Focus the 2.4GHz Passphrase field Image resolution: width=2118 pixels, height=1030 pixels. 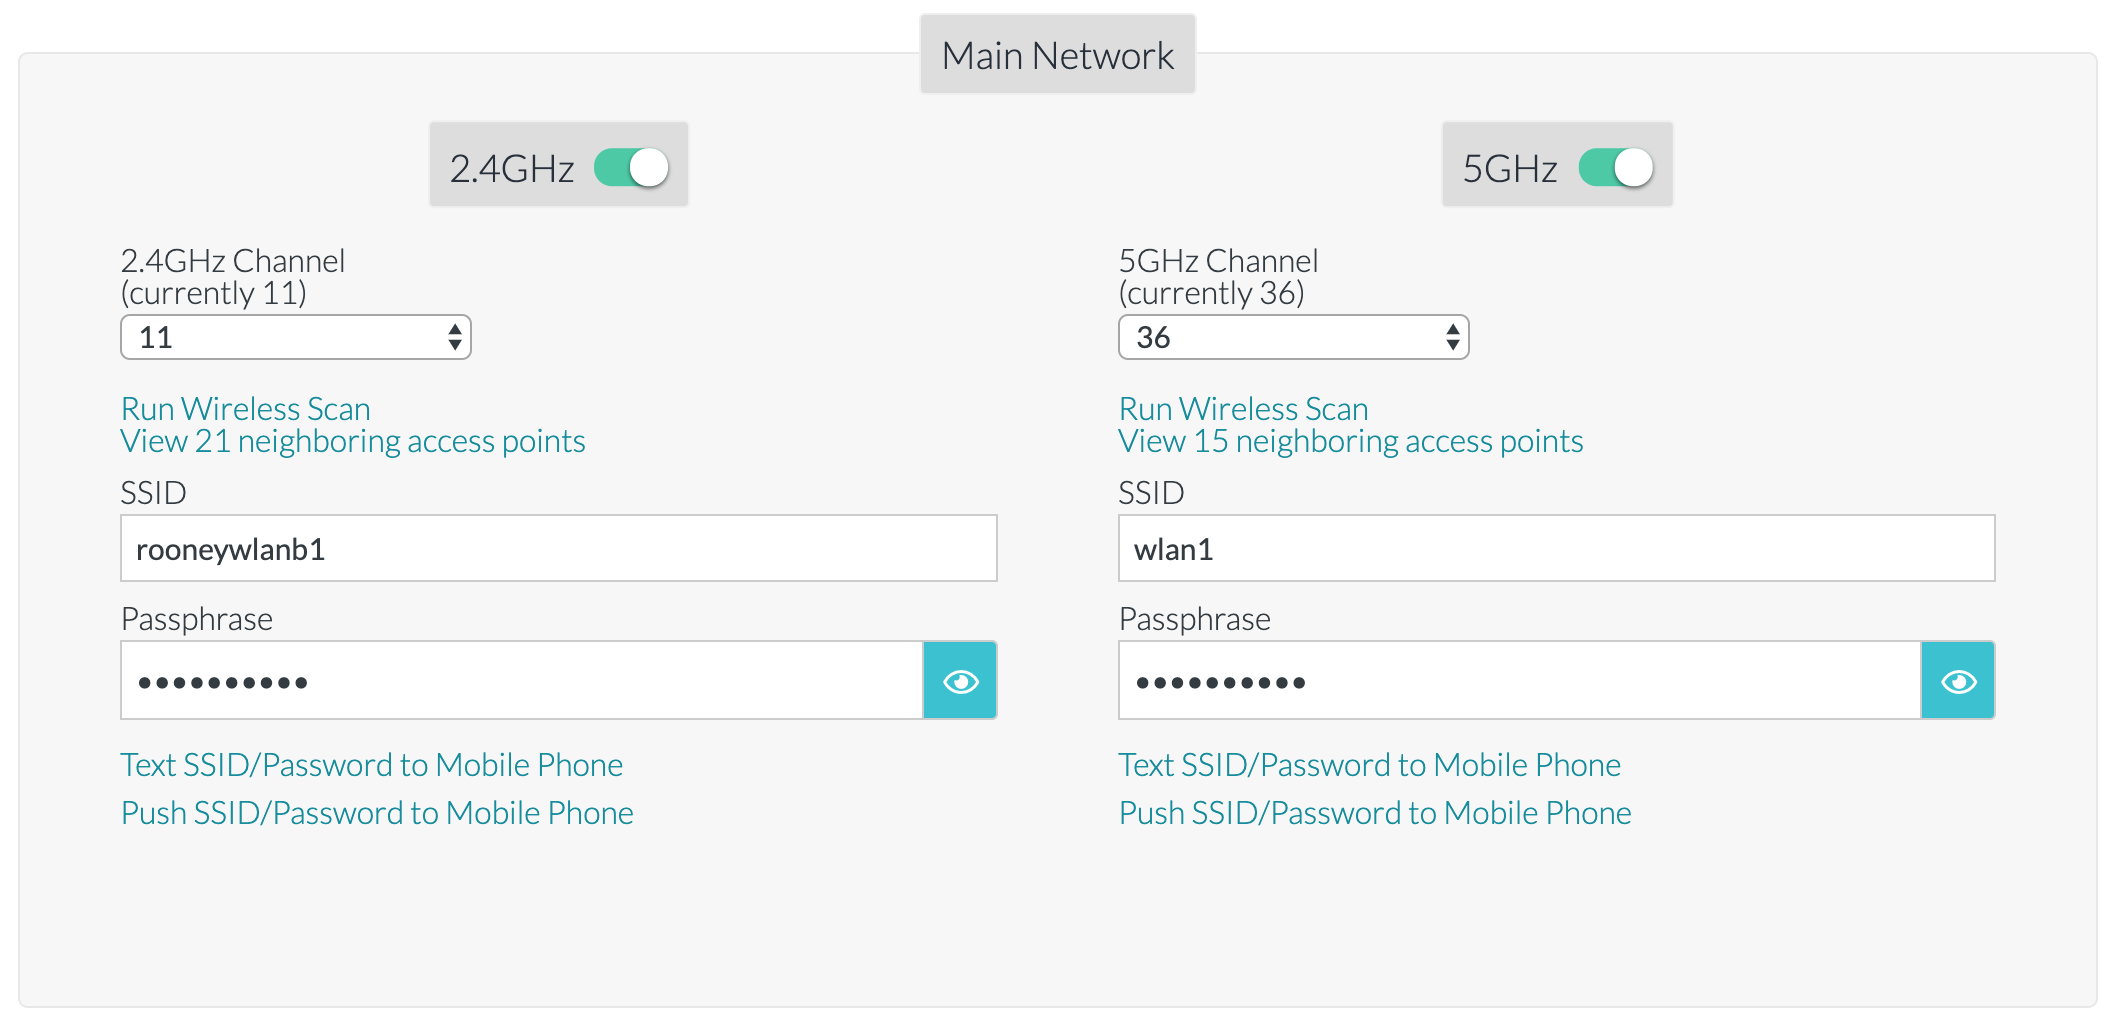[522, 681]
